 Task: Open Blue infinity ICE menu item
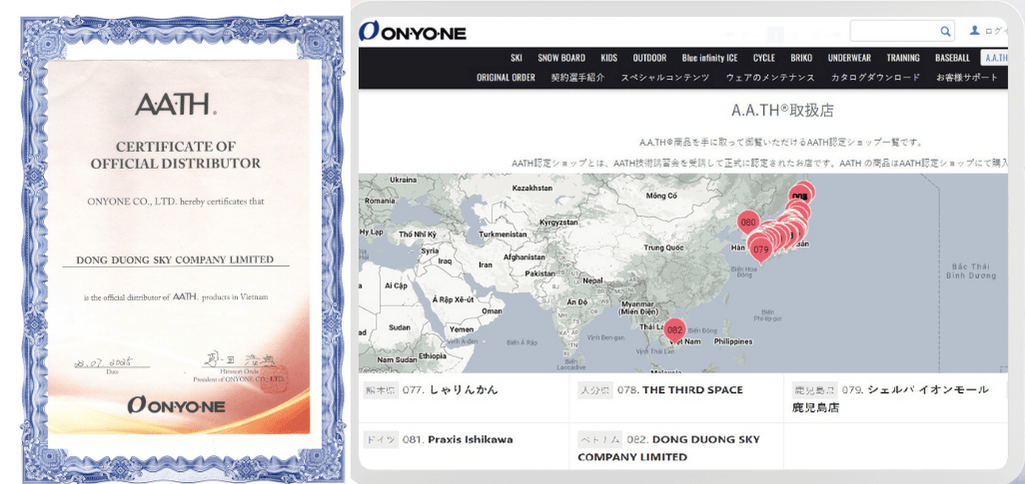point(709,58)
